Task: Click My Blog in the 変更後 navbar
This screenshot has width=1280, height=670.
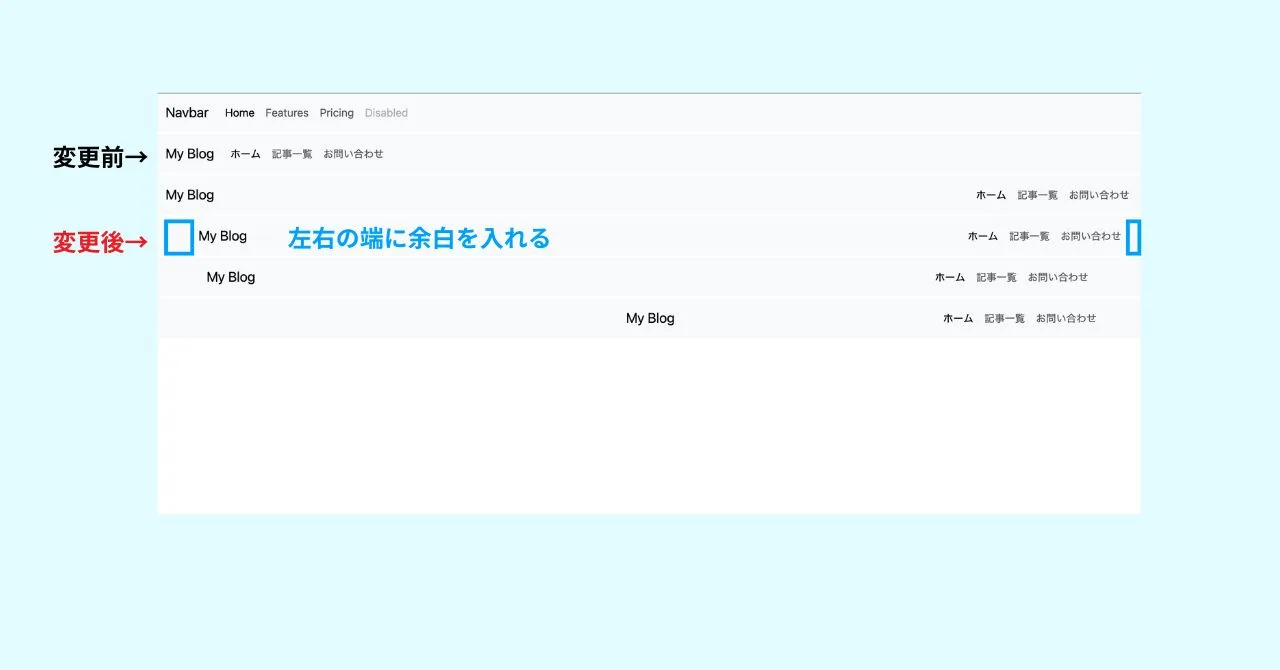Action: coord(222,236)
